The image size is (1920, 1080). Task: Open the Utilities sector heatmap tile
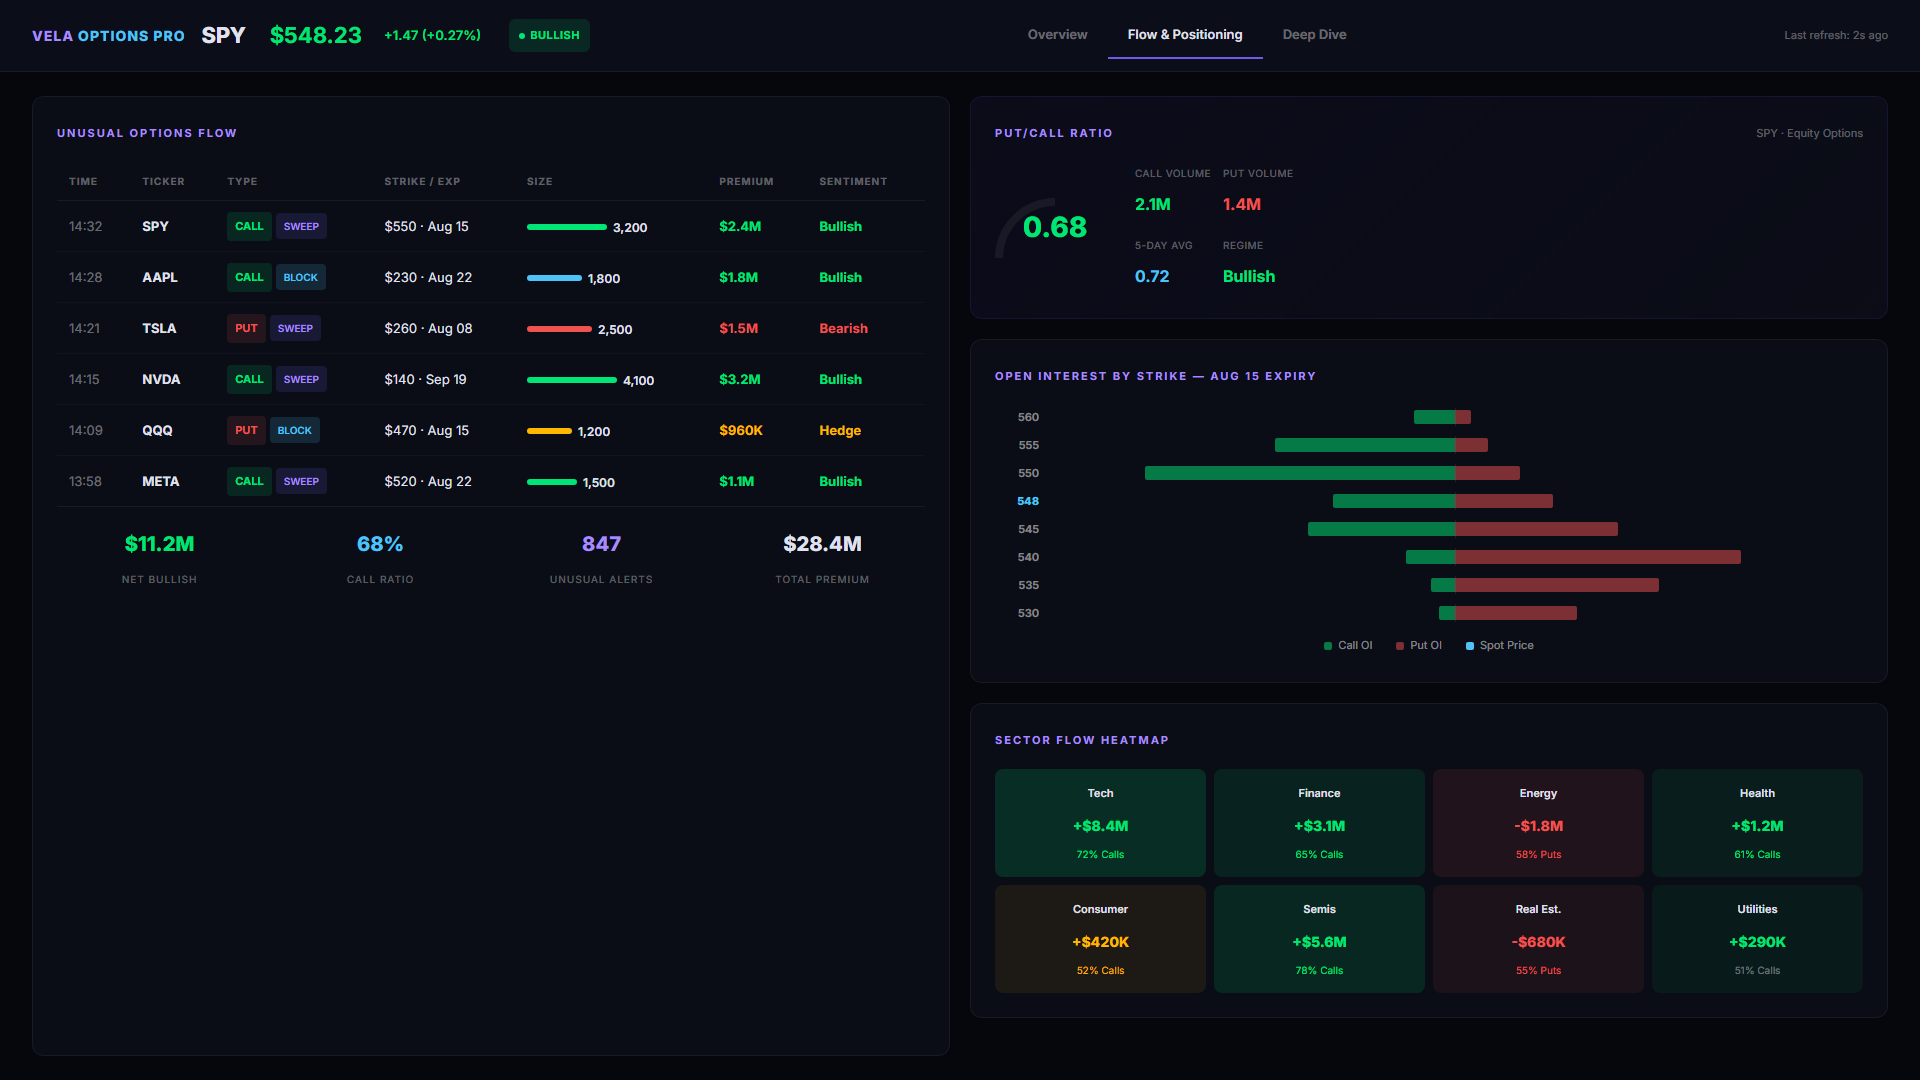click(1757, 939)
